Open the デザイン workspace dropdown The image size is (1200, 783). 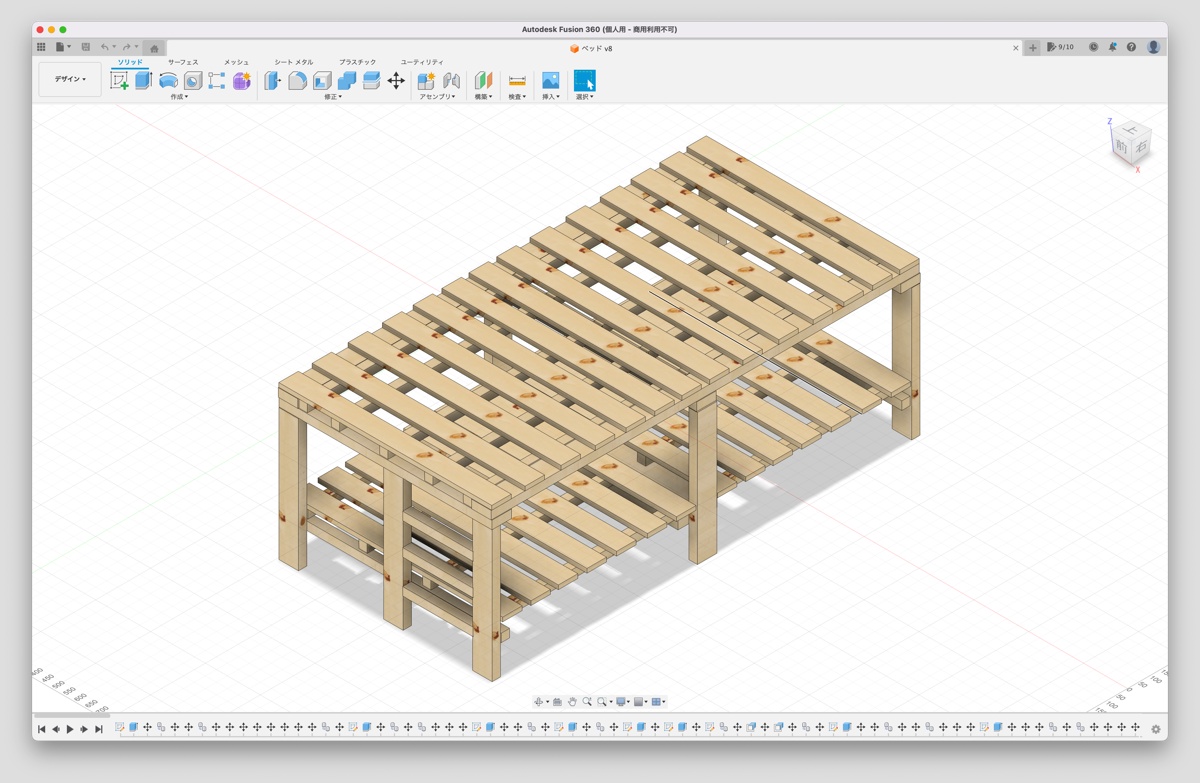(x=70, y=79)
